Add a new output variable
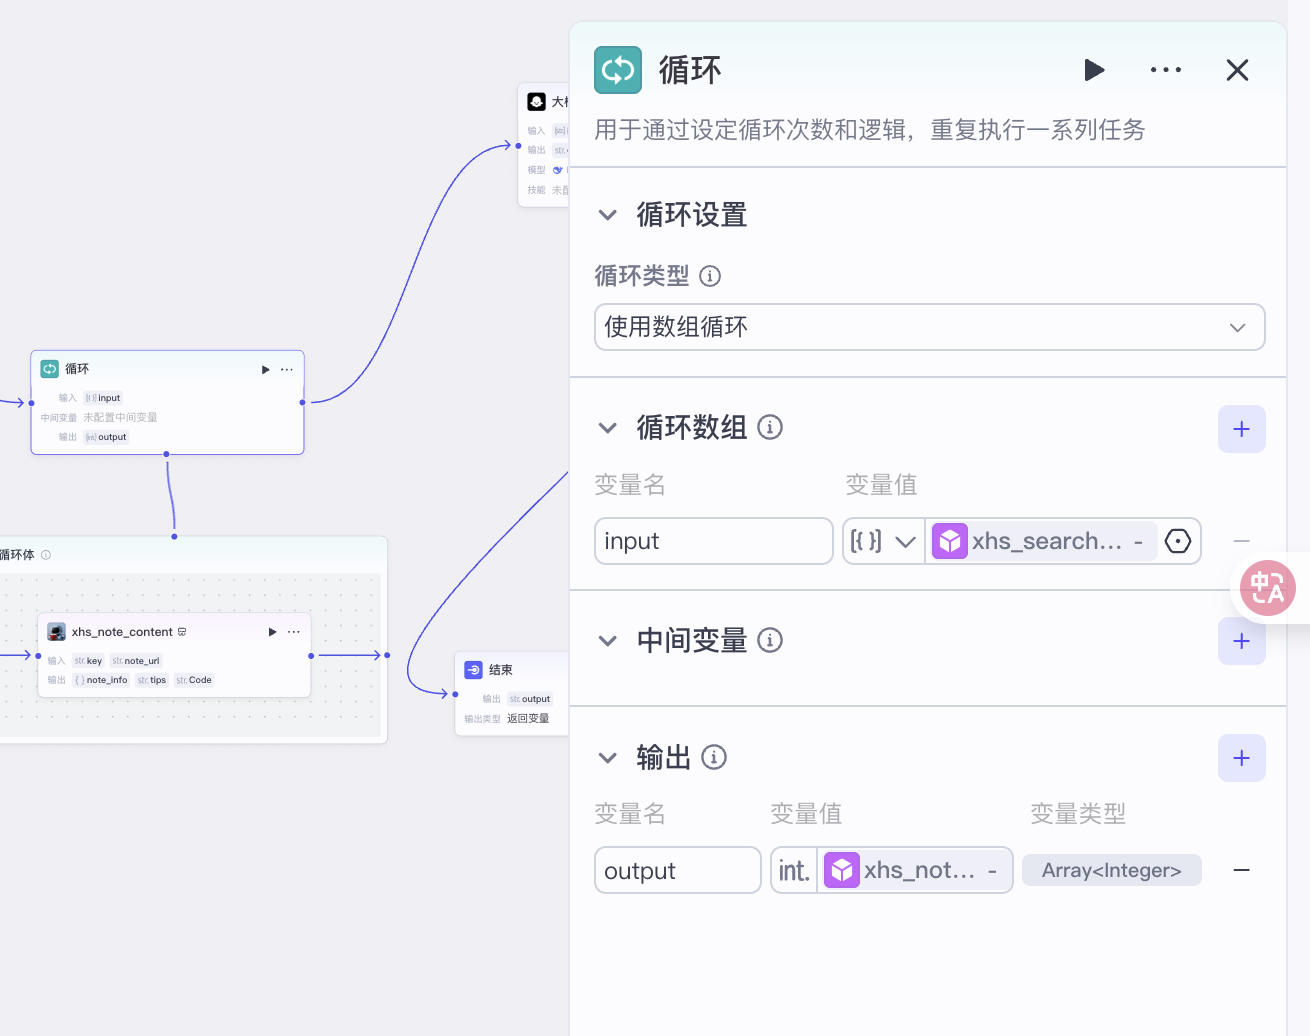Image resolution: width=1310 pixels, height=1036 pixels. [1241, 758]
